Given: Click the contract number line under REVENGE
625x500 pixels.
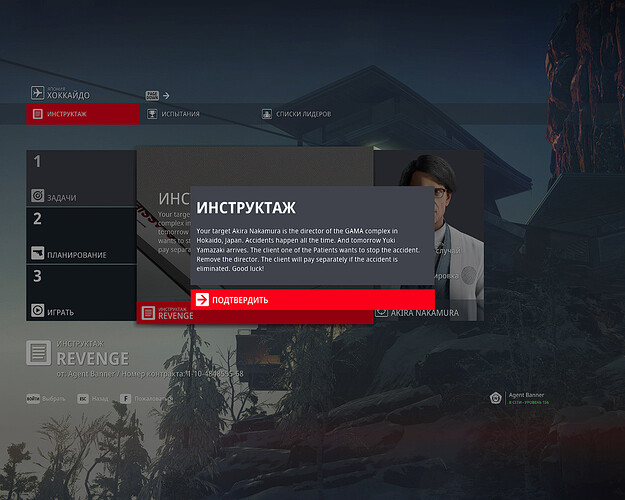Looking at the screenshot, I should click(150, 374).
